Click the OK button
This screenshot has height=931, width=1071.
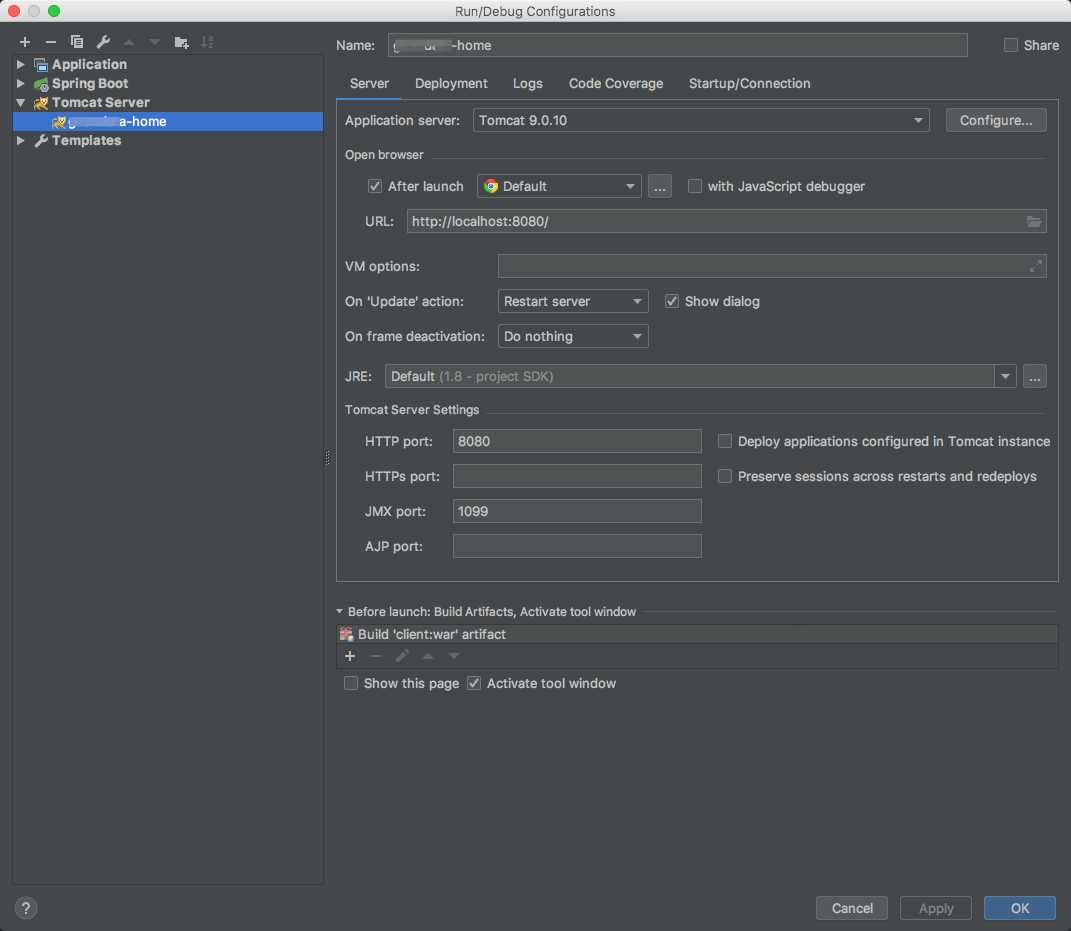coord(1019,908)
